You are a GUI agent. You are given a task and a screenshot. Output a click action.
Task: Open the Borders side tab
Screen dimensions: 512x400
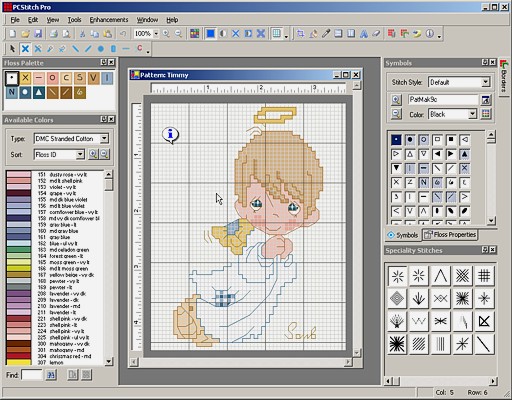coord(504,77)
